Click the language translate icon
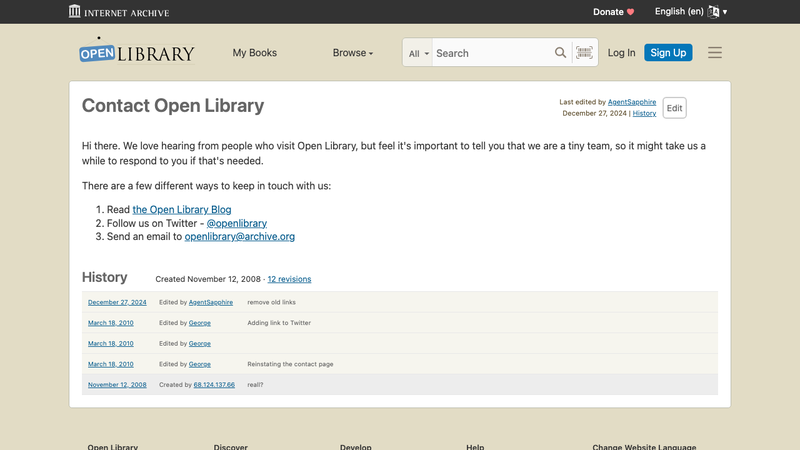This screenshot has width=800, height=450. [713, 12]
